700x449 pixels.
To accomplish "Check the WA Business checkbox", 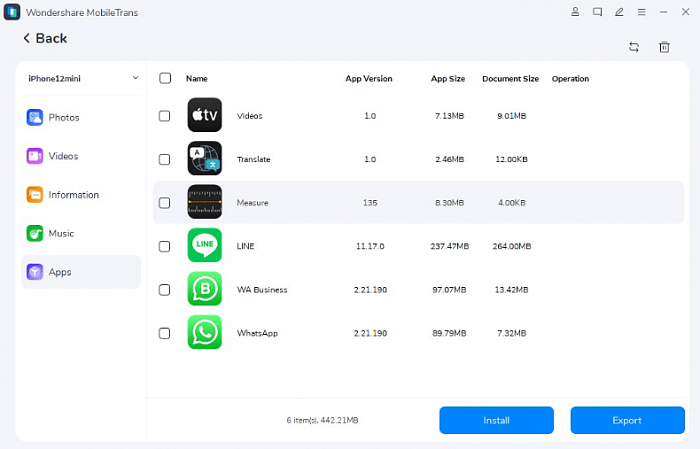I will pyautogui.click(x=164, y=290).
